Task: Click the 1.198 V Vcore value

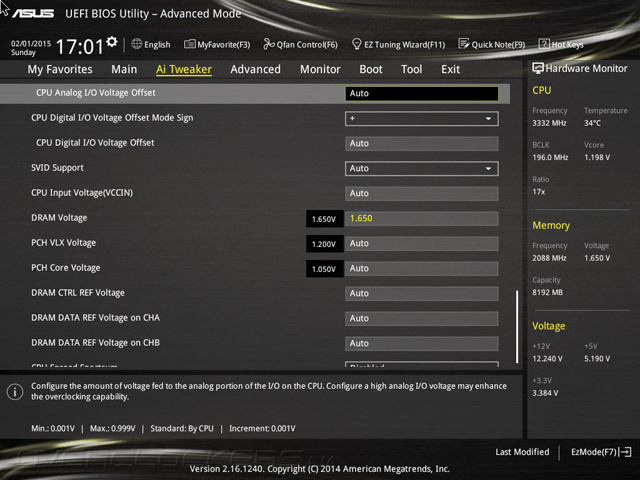Action: click(x=597, y=157)
